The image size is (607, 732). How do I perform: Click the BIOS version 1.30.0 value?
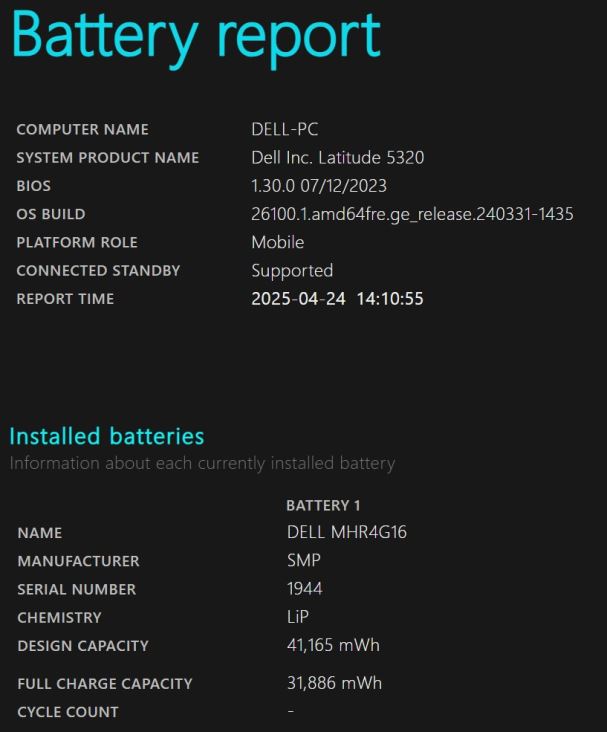pyautogui.click(x=319, y=186)
